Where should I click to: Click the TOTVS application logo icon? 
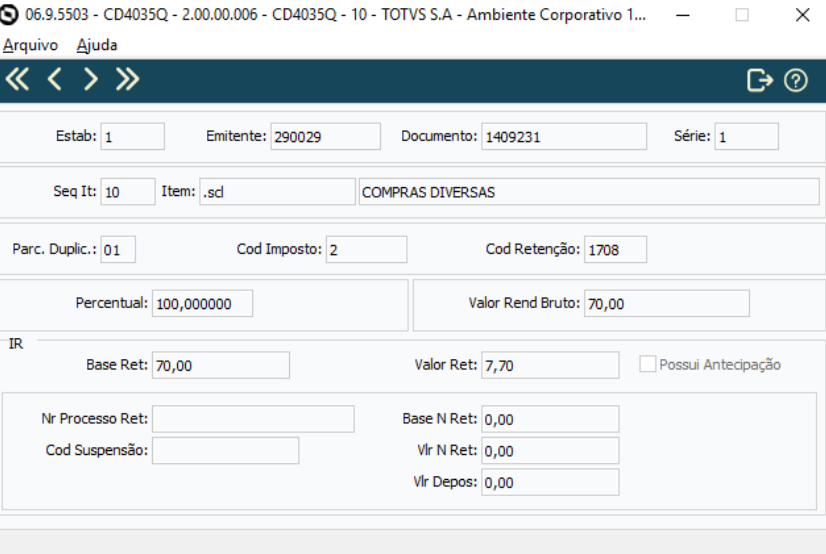coord(9,15)
